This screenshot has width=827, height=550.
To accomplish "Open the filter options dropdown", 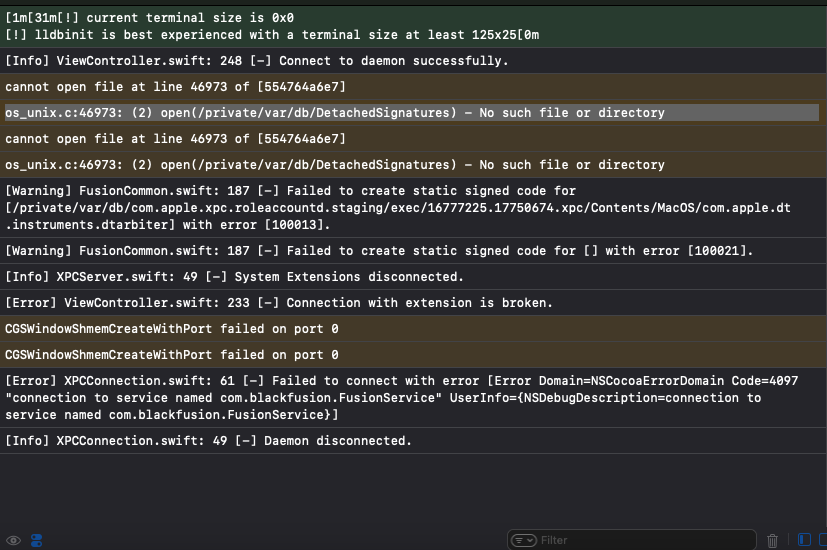I will click(x=524, y=540).
